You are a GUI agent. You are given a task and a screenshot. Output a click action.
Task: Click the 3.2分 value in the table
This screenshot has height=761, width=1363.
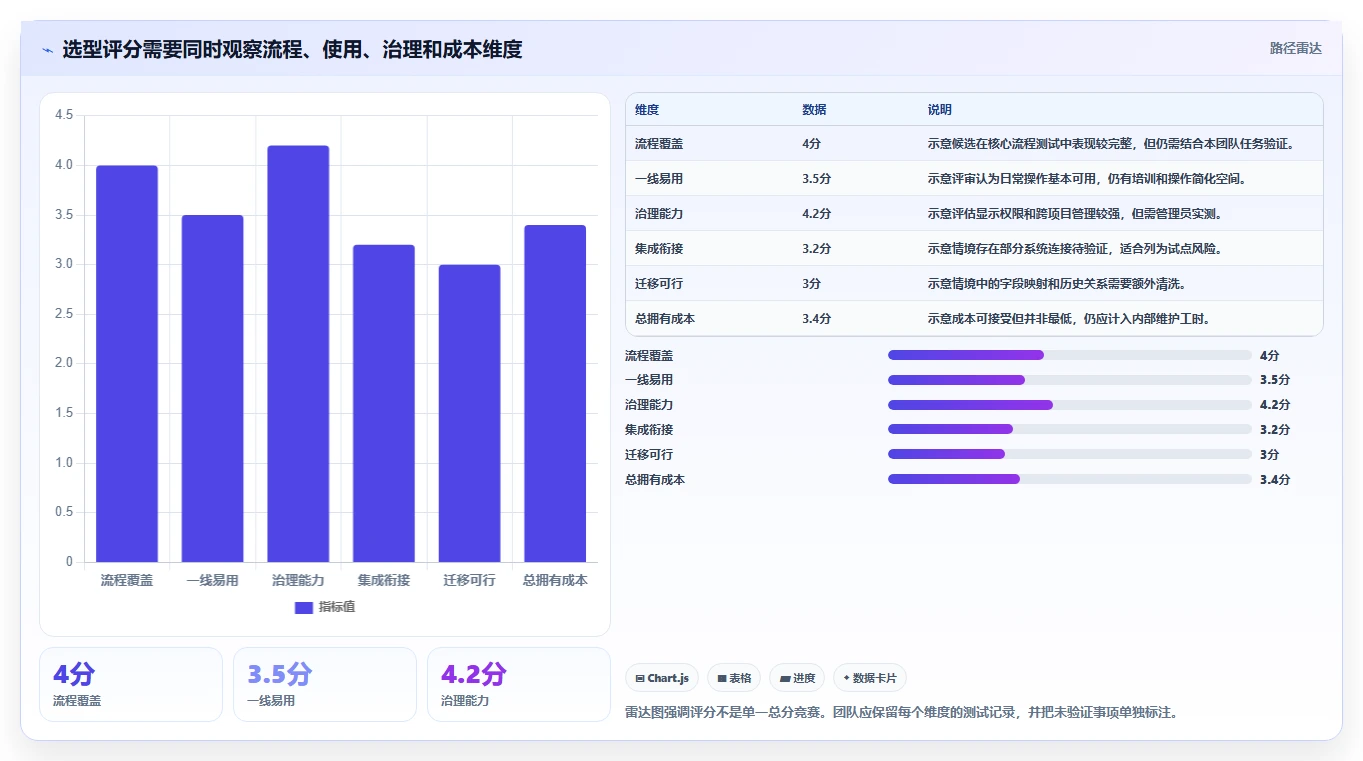tap(816, 249)
